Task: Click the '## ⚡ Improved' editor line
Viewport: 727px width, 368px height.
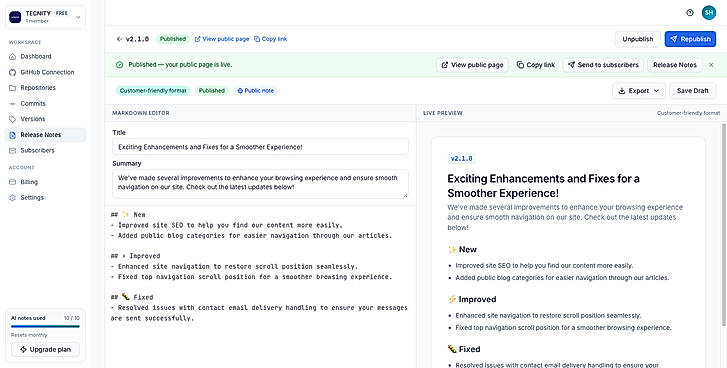Action: pyautogui.click(x=135, y=256)
